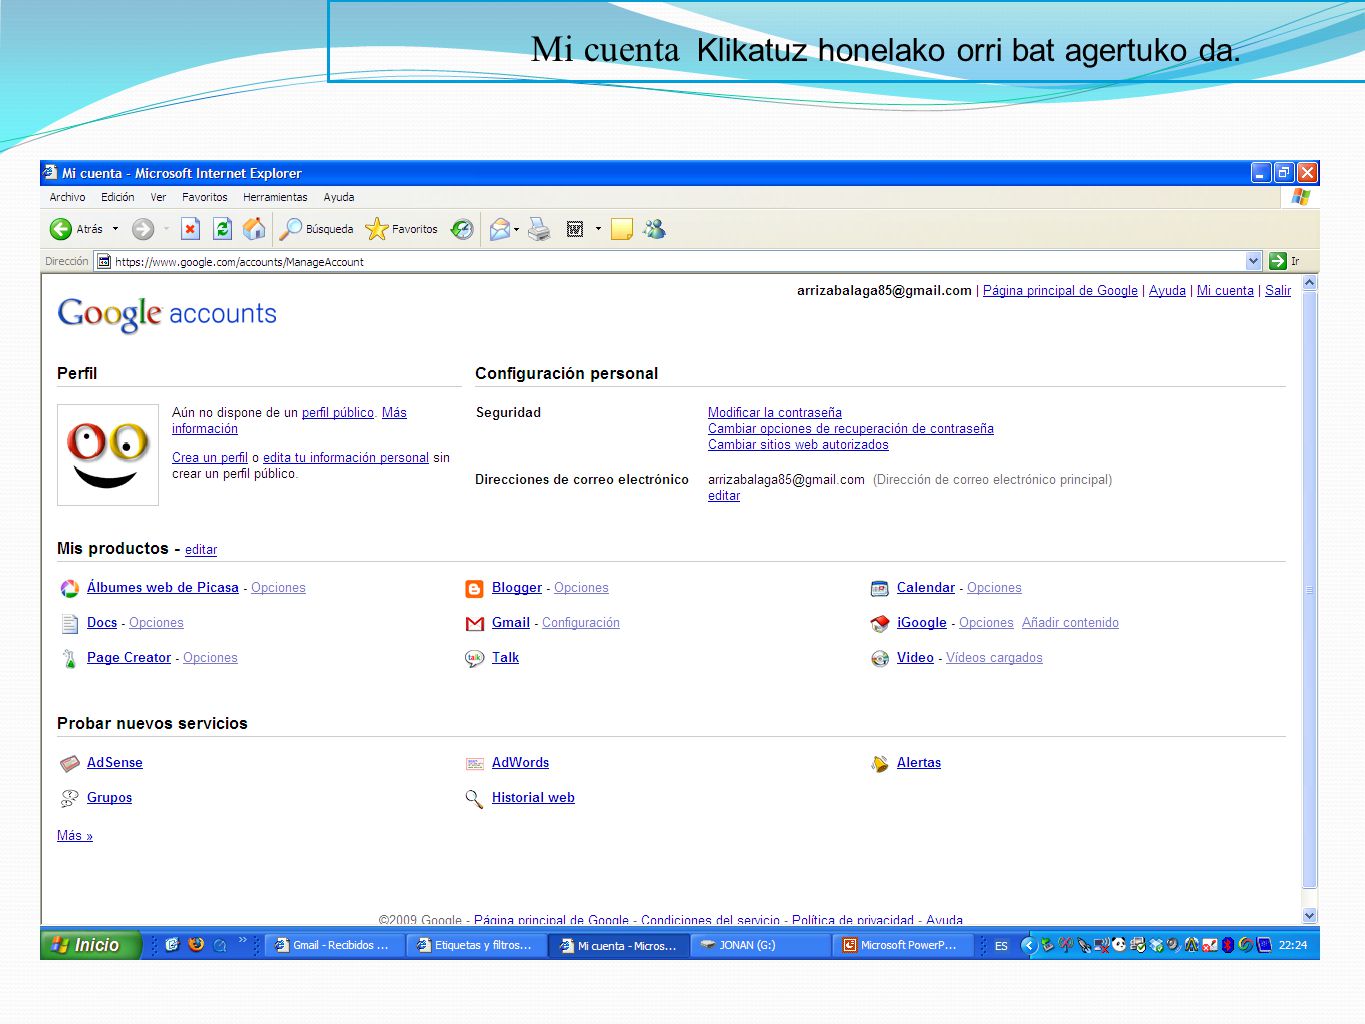The height and width of the screenshot is (1024, 1365).
Task: Open Favoritos star toolbar button
Action: pos(401,229)
